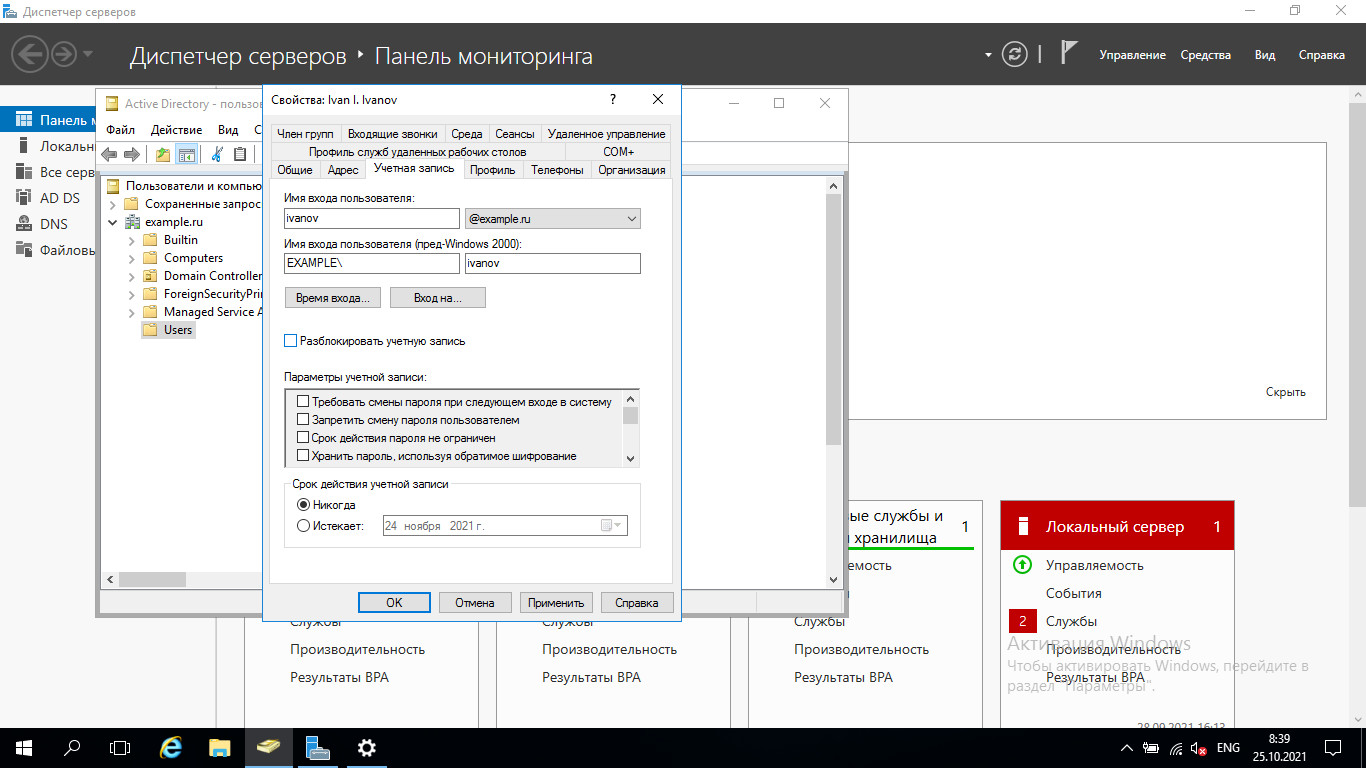Screen dimensions: 1366x768
Task: Collapse the example.ru domain node
Action: click(x=113, y=222)
